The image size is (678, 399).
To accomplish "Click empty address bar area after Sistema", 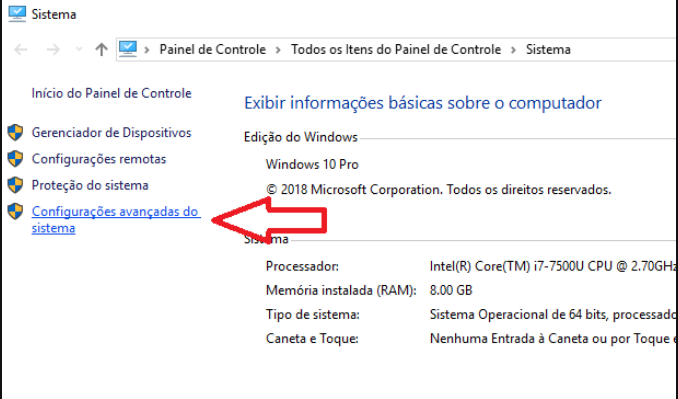I will (623, 49).
